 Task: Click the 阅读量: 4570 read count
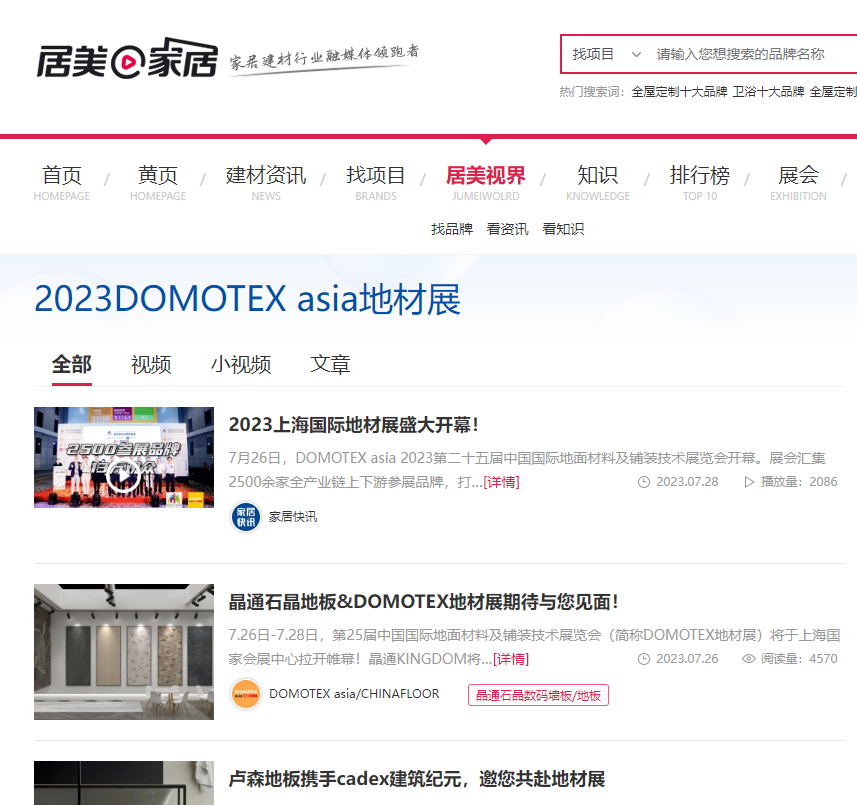(790, 659)
